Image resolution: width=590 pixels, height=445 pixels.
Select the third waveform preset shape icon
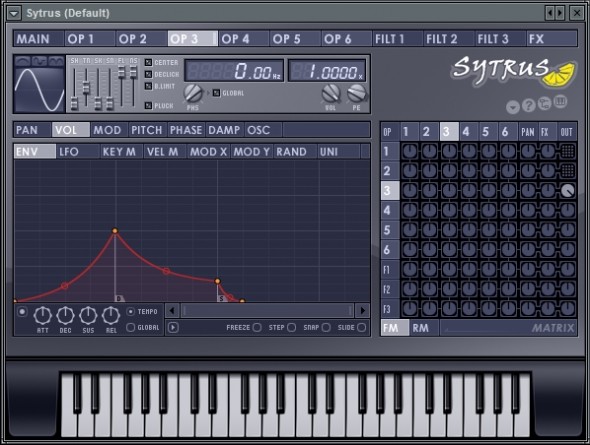[x=56, y=61]
